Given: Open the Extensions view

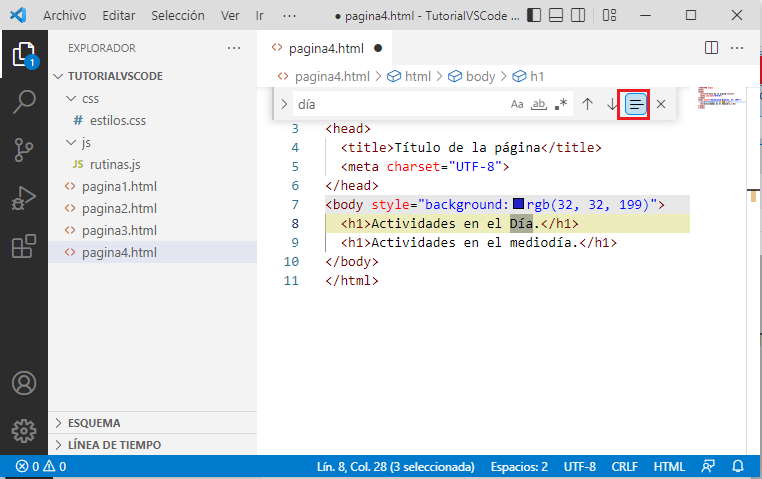Looking at the screenshot, I should point(24,245).
